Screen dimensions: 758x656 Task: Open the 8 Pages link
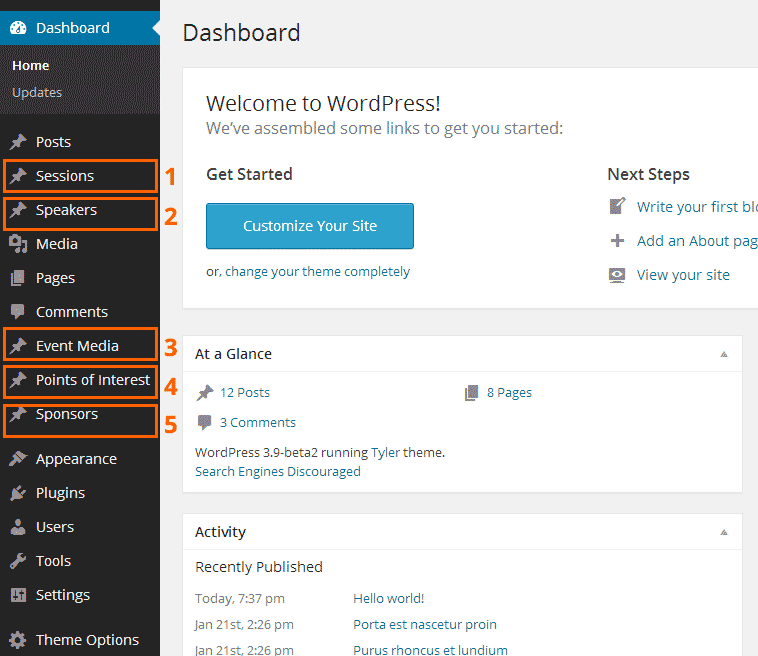pyautogui.click(x=509, y=393)
